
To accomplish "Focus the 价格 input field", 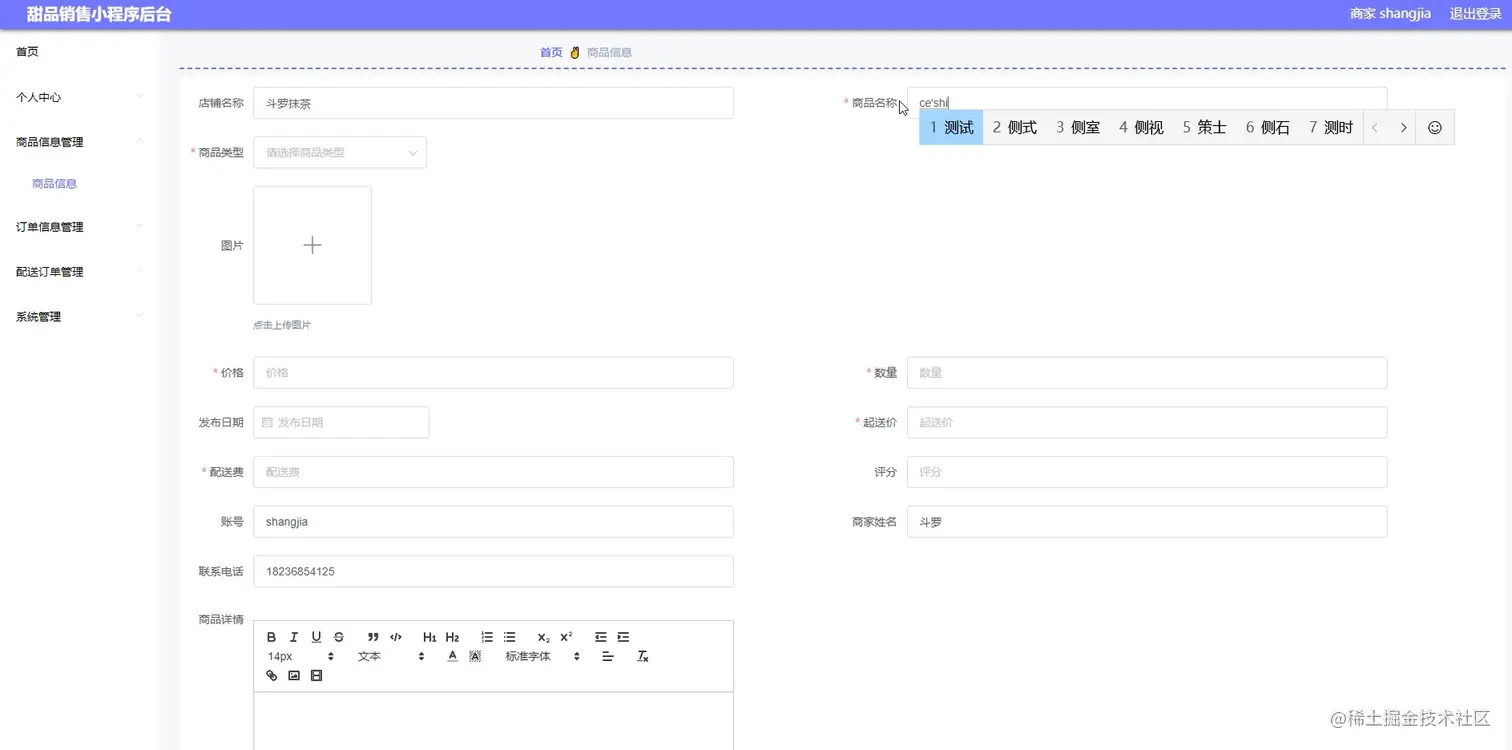I will tap(493, 373).
